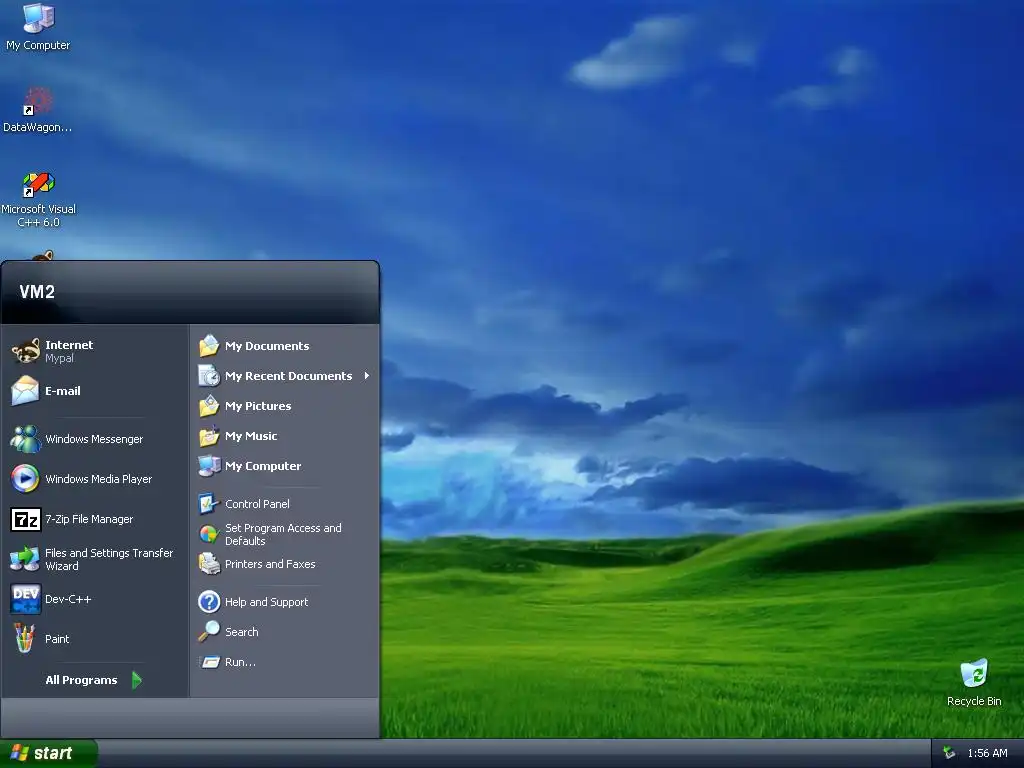Open Files and Settings Transfer Wizard icon
This screenshot has width=1024, height=768.
pyautogui.click(x=25, y=559)
